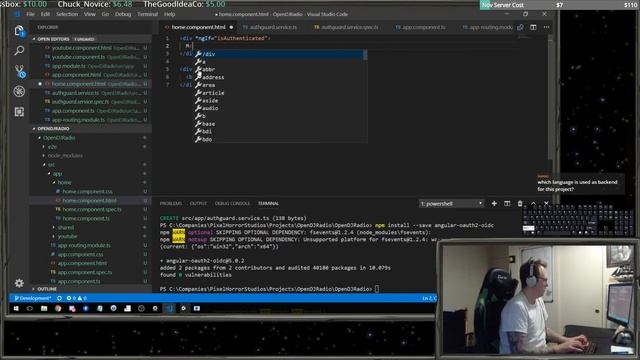Viewport: 640px width, 360px height.
Task: Split the terminal panel
Action: pos(507,203)
